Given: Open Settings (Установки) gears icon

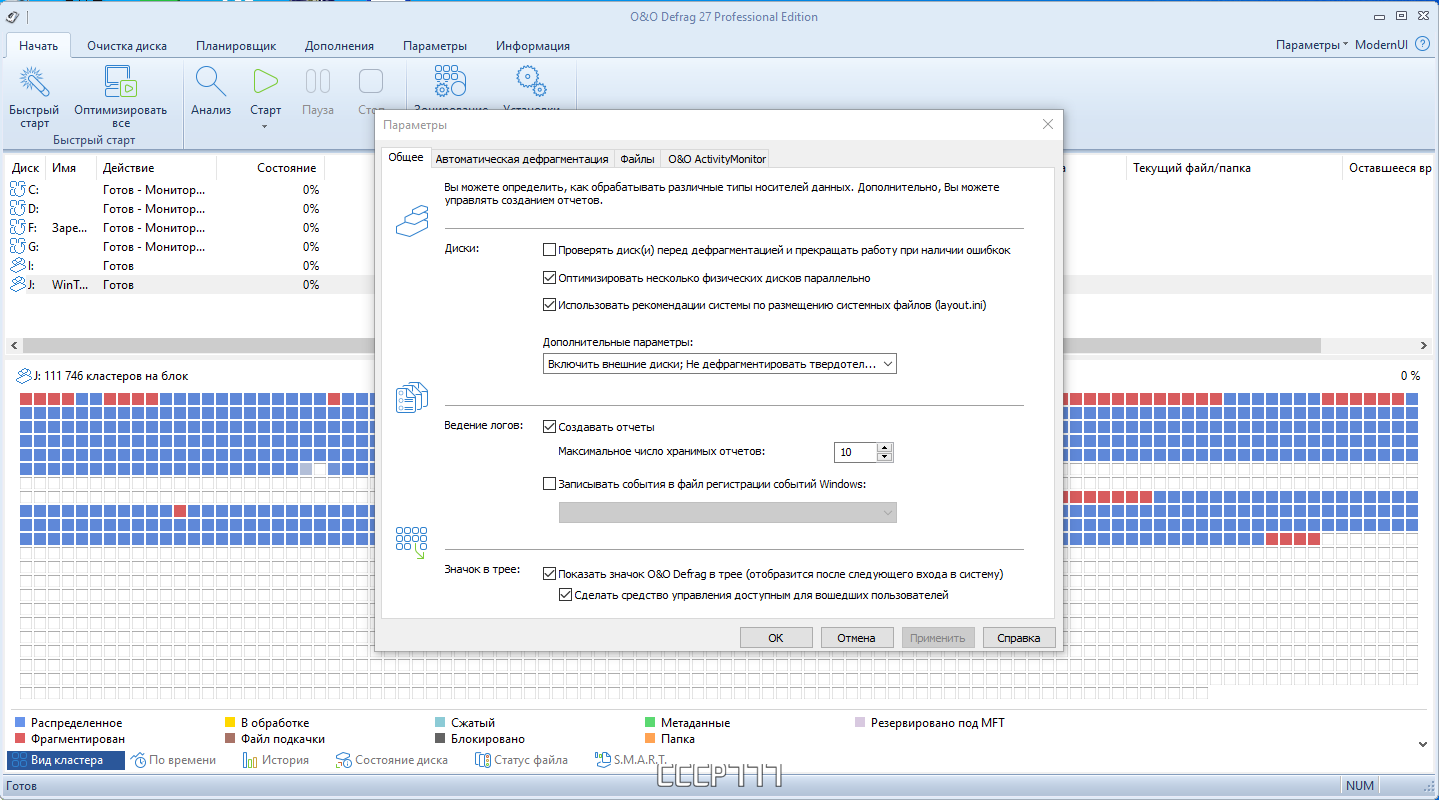Looking at the screenshot, I should (x=530, y=82).
